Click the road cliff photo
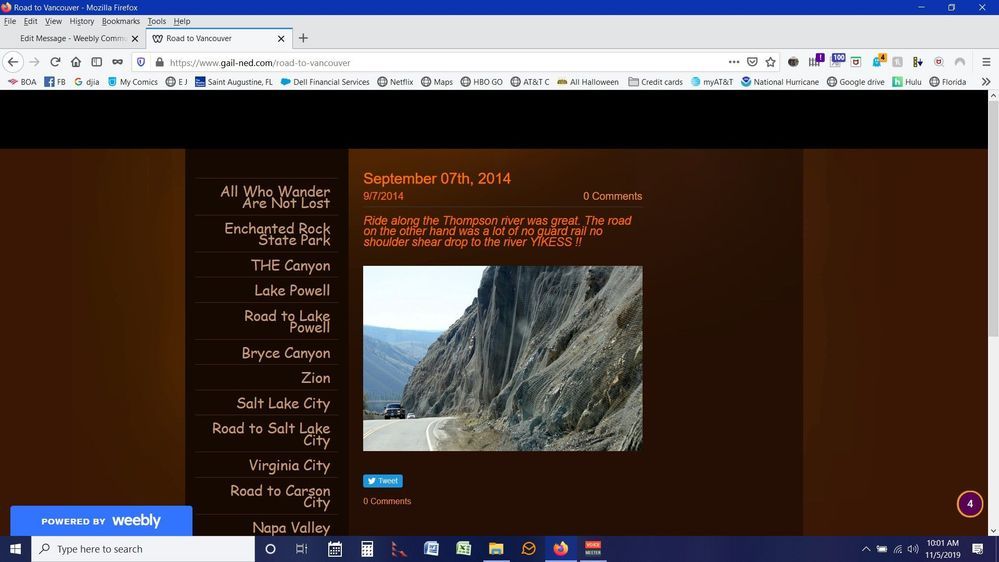999x562 pixels. coord(502,358)
